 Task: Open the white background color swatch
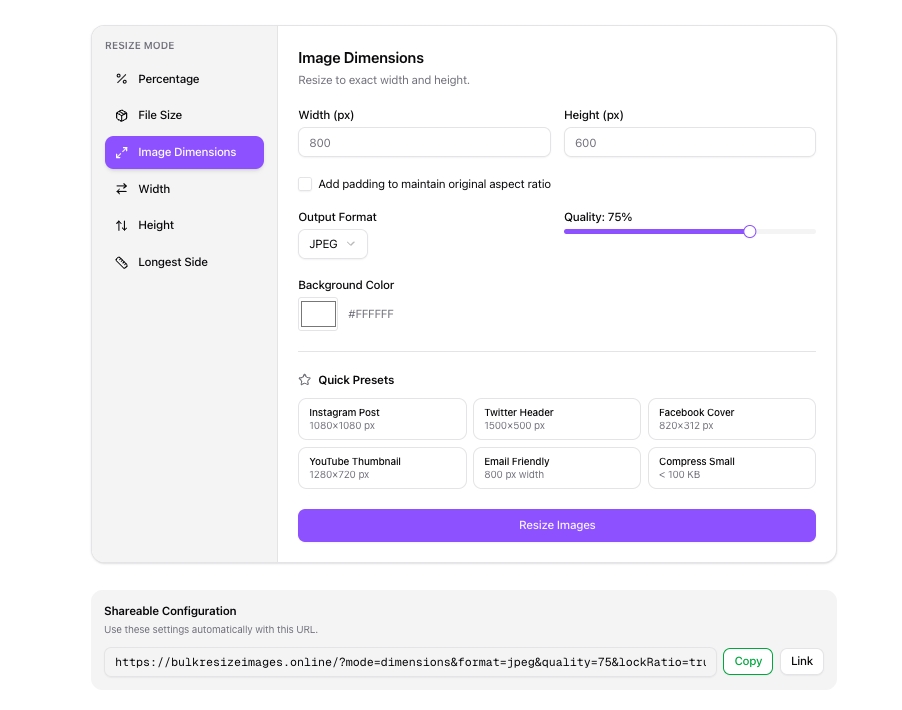[318, 314]
